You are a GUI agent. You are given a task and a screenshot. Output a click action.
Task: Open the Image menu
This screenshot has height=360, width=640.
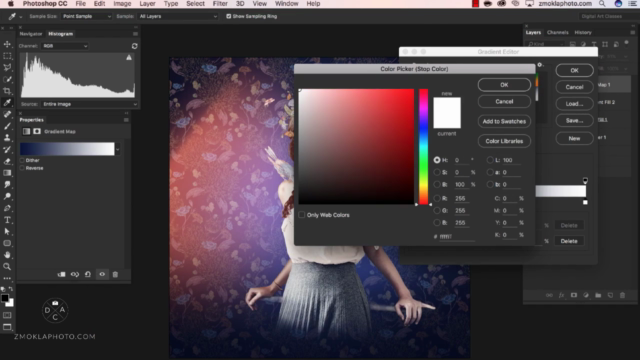click(122, 4)
